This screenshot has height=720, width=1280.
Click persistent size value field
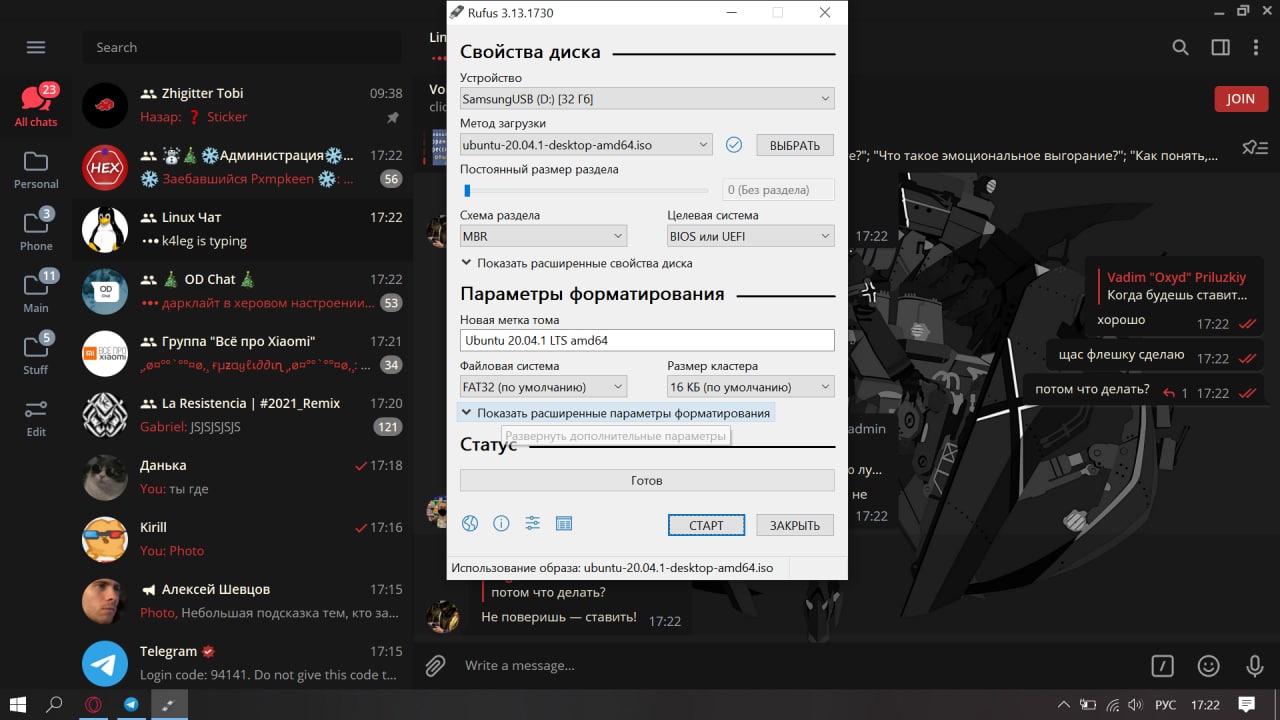coord(779,190)
